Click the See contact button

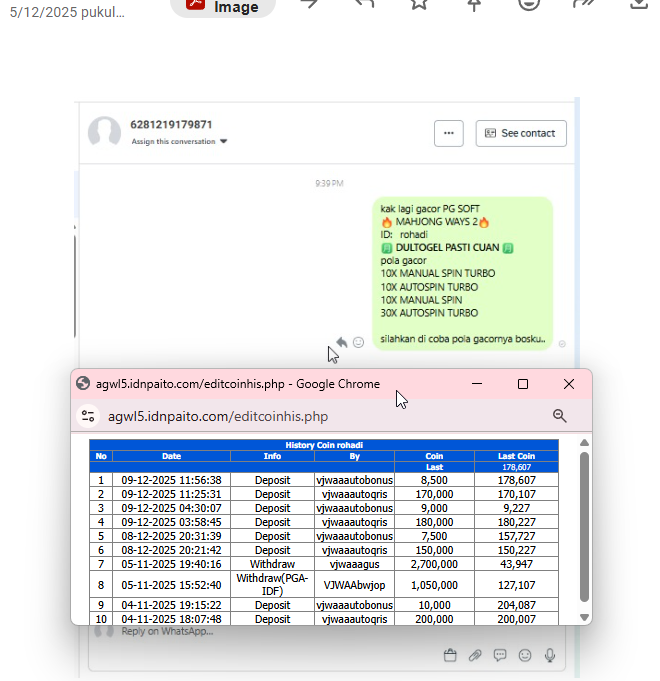pos(521,133)
